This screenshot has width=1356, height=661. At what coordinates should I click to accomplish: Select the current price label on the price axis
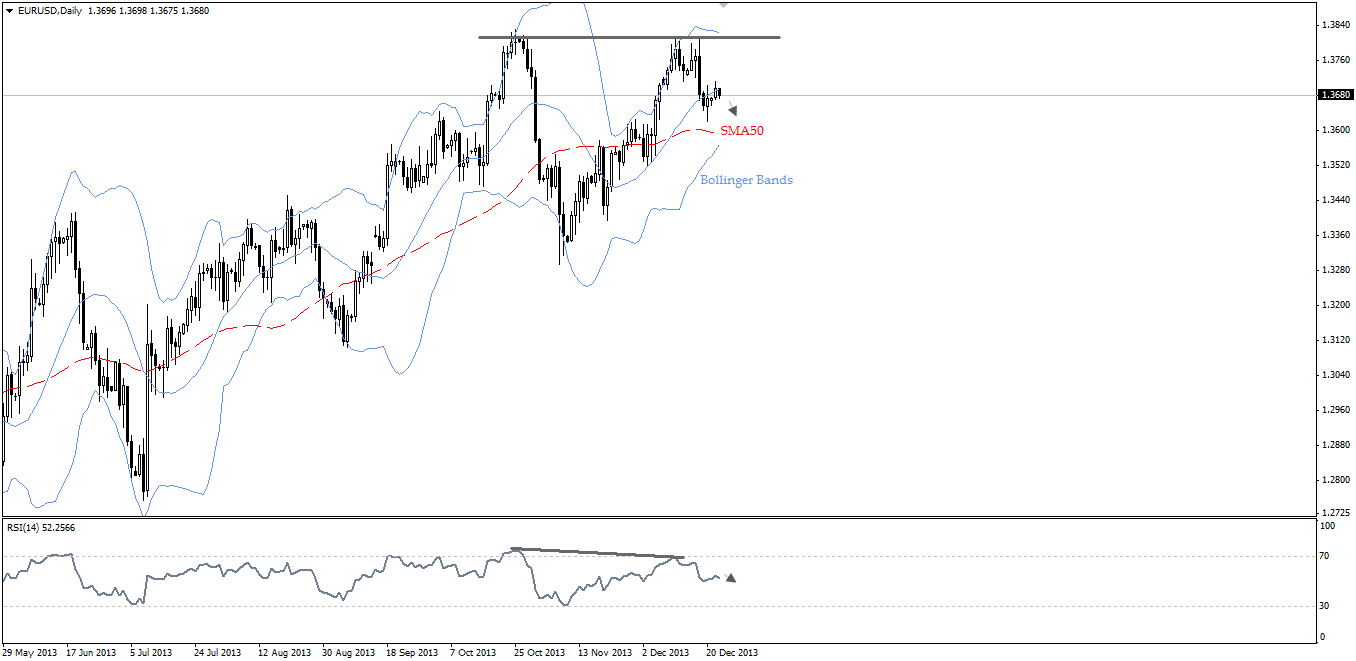point(1335,95)
